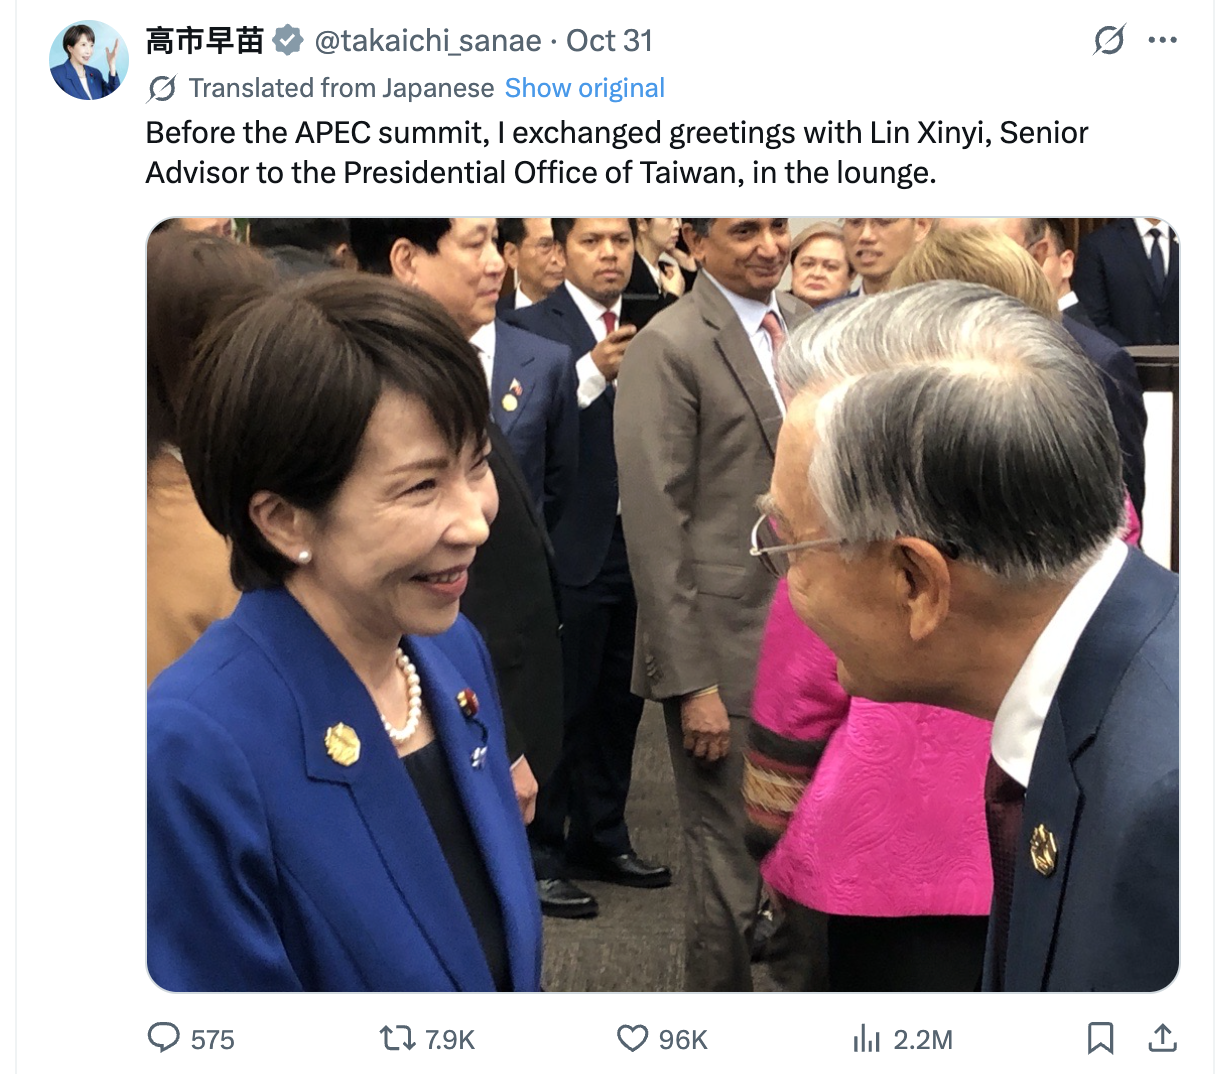Open the Oct 31 timestamp link

pyautogui.click(x=609, y=41)
